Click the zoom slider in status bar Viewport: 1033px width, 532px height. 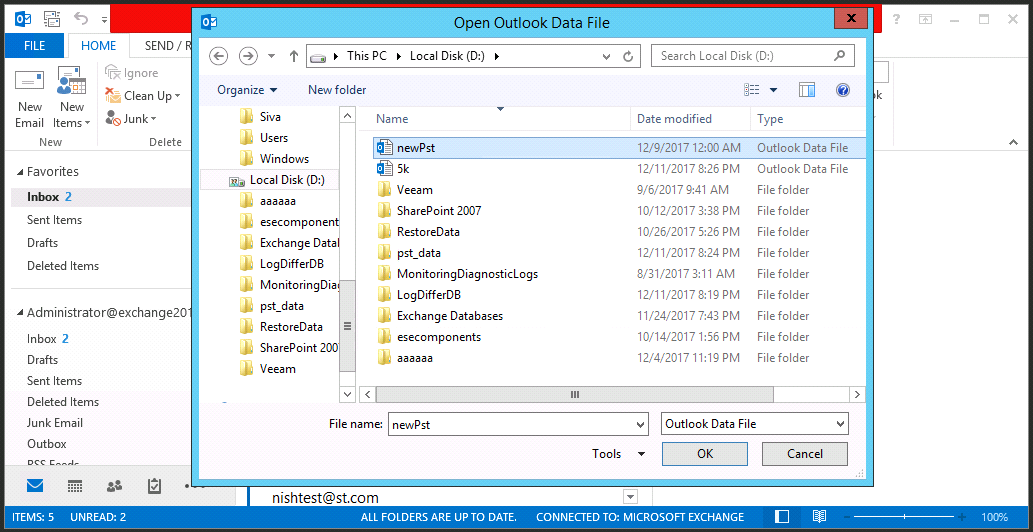click(x=906, y=517)
